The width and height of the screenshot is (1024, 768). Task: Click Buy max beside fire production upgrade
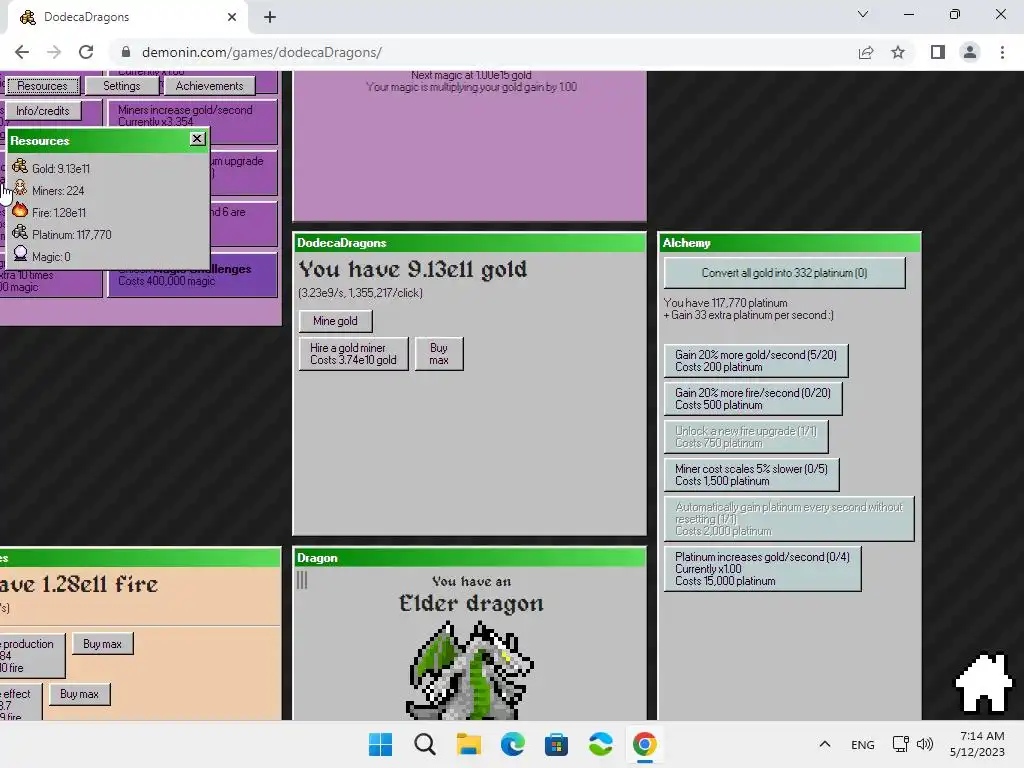pos(103,644)
